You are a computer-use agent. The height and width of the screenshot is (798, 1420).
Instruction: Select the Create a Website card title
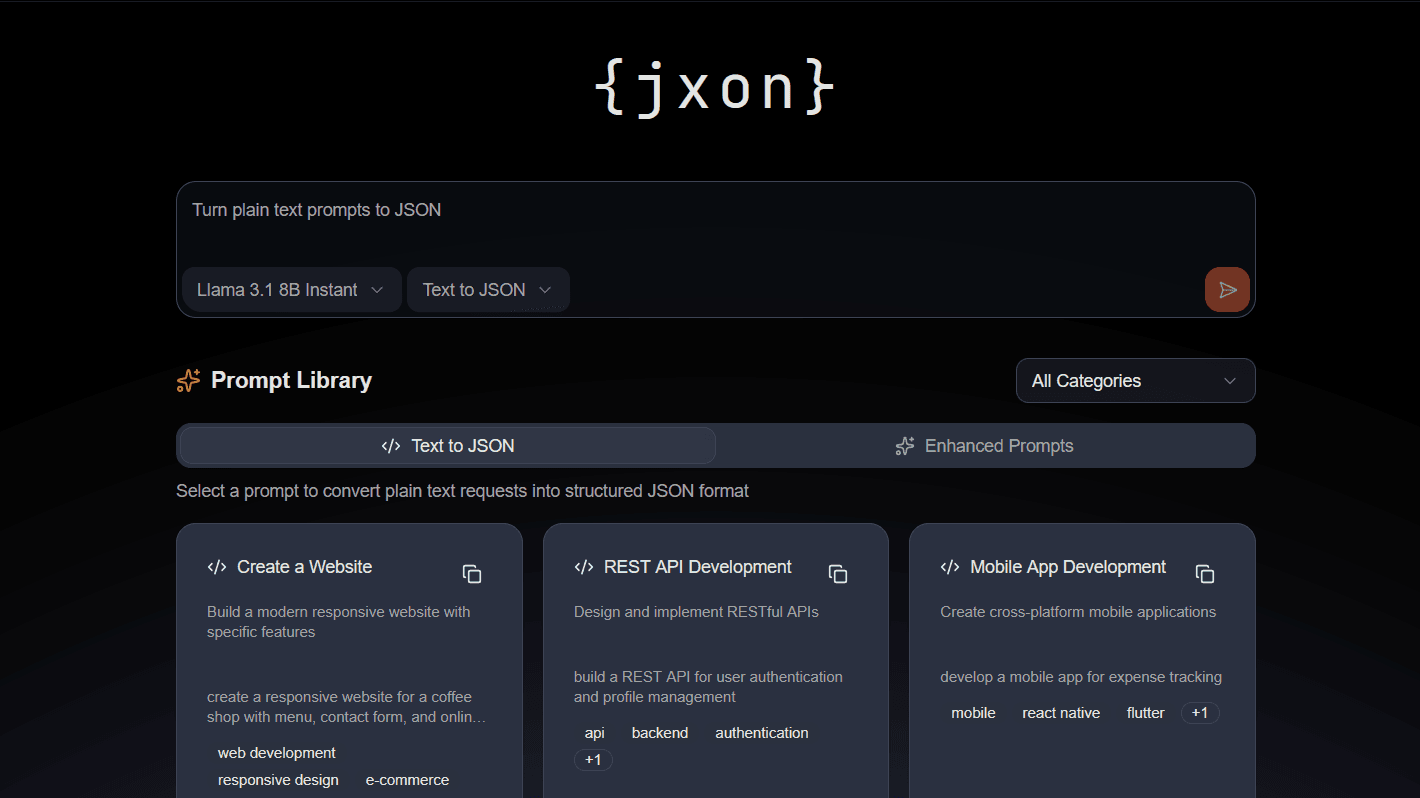[304, 567]
